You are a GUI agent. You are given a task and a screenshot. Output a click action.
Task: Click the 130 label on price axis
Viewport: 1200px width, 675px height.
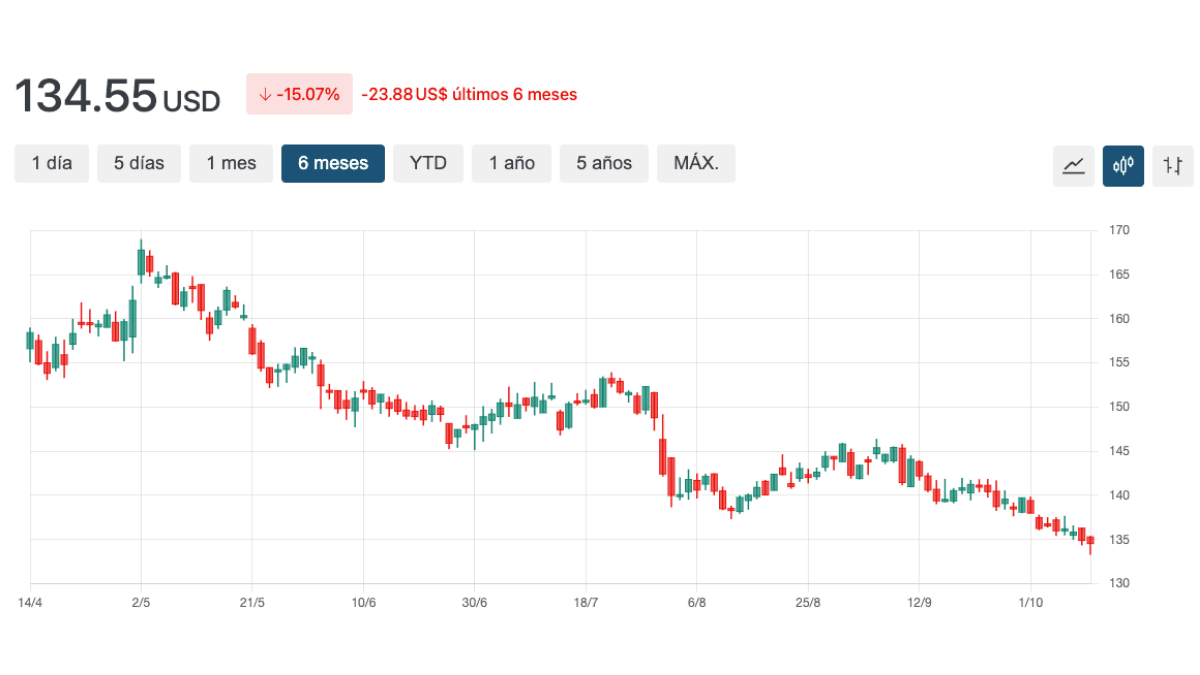coord(1119,583)
